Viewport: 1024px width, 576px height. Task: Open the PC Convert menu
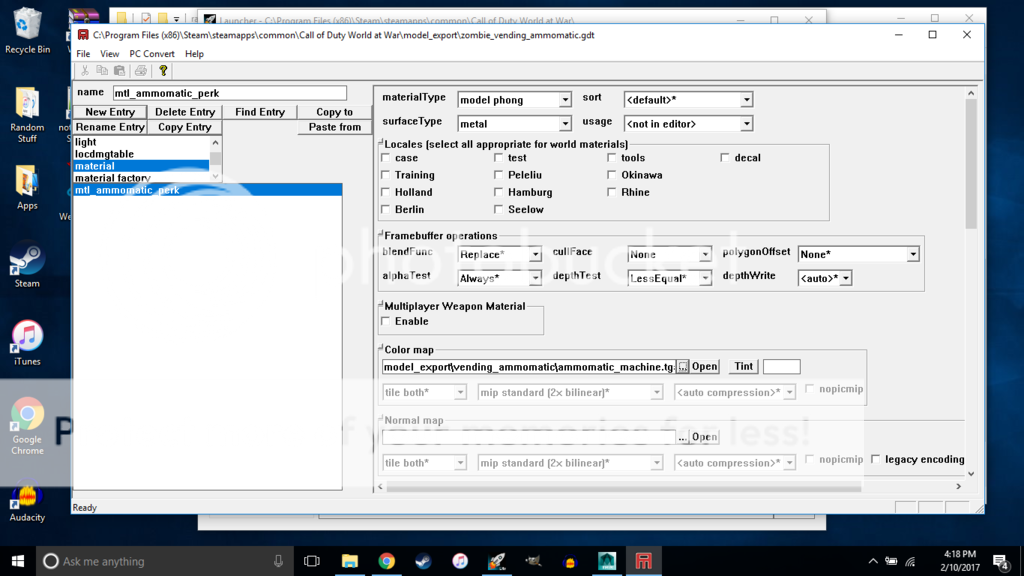pos(152,54)
